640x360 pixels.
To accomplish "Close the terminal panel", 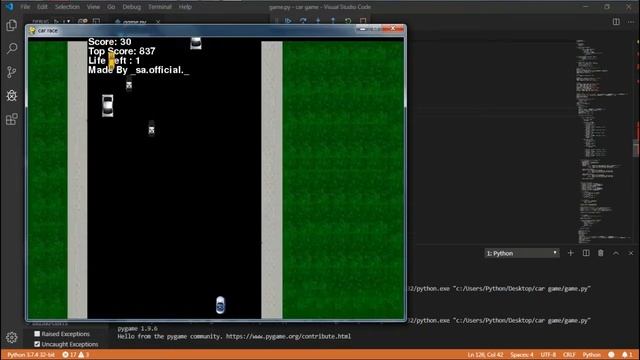I will 631,253.
